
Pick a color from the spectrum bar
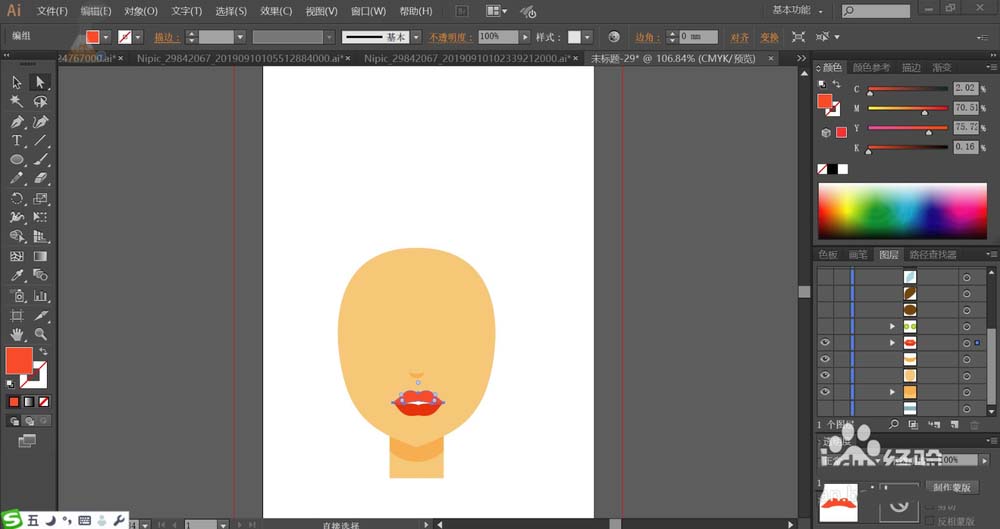[x=902, y=211]
